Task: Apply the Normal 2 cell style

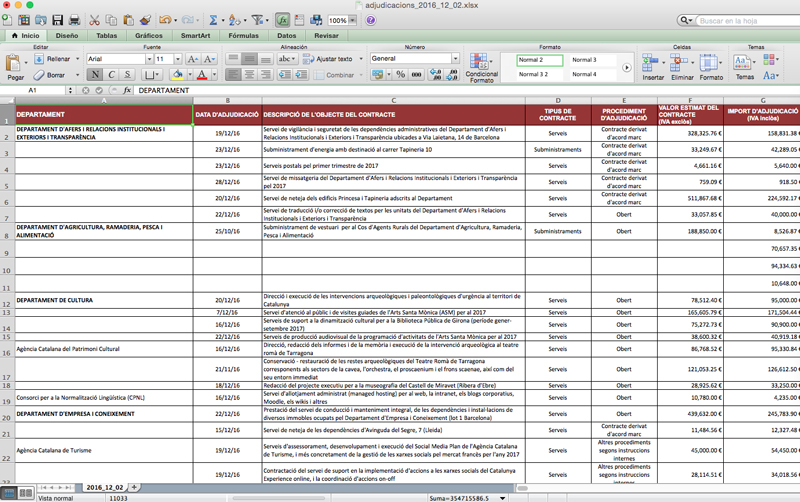Action: (x=540, y=60)
